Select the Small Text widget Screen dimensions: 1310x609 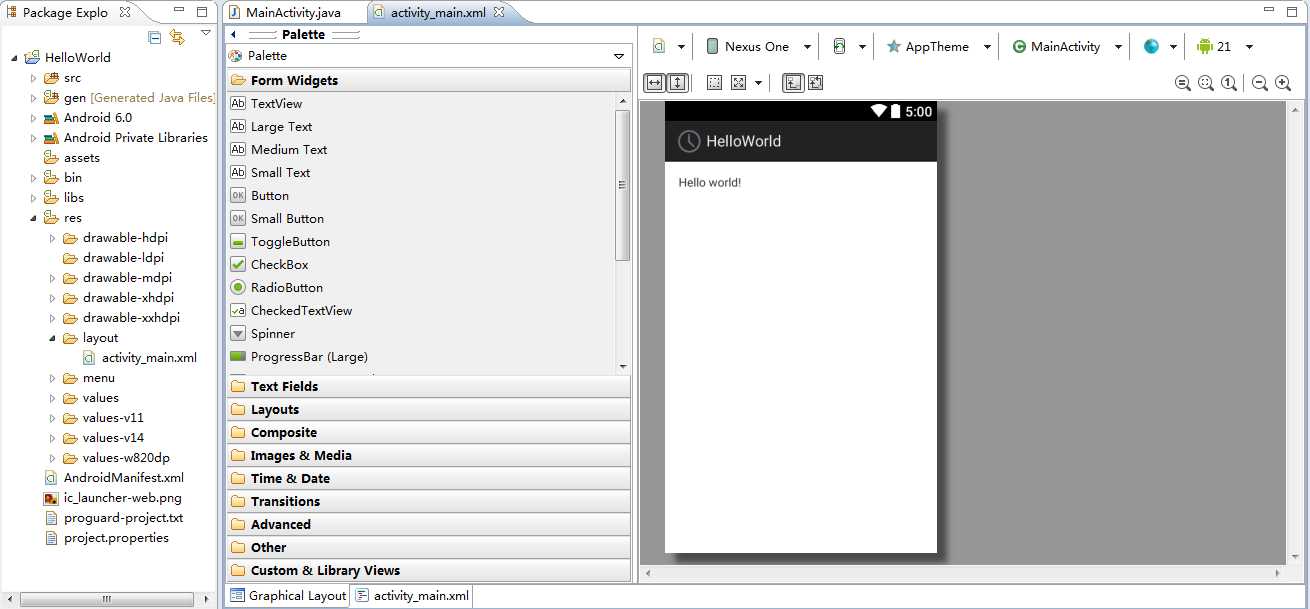(x=280, y=172)
